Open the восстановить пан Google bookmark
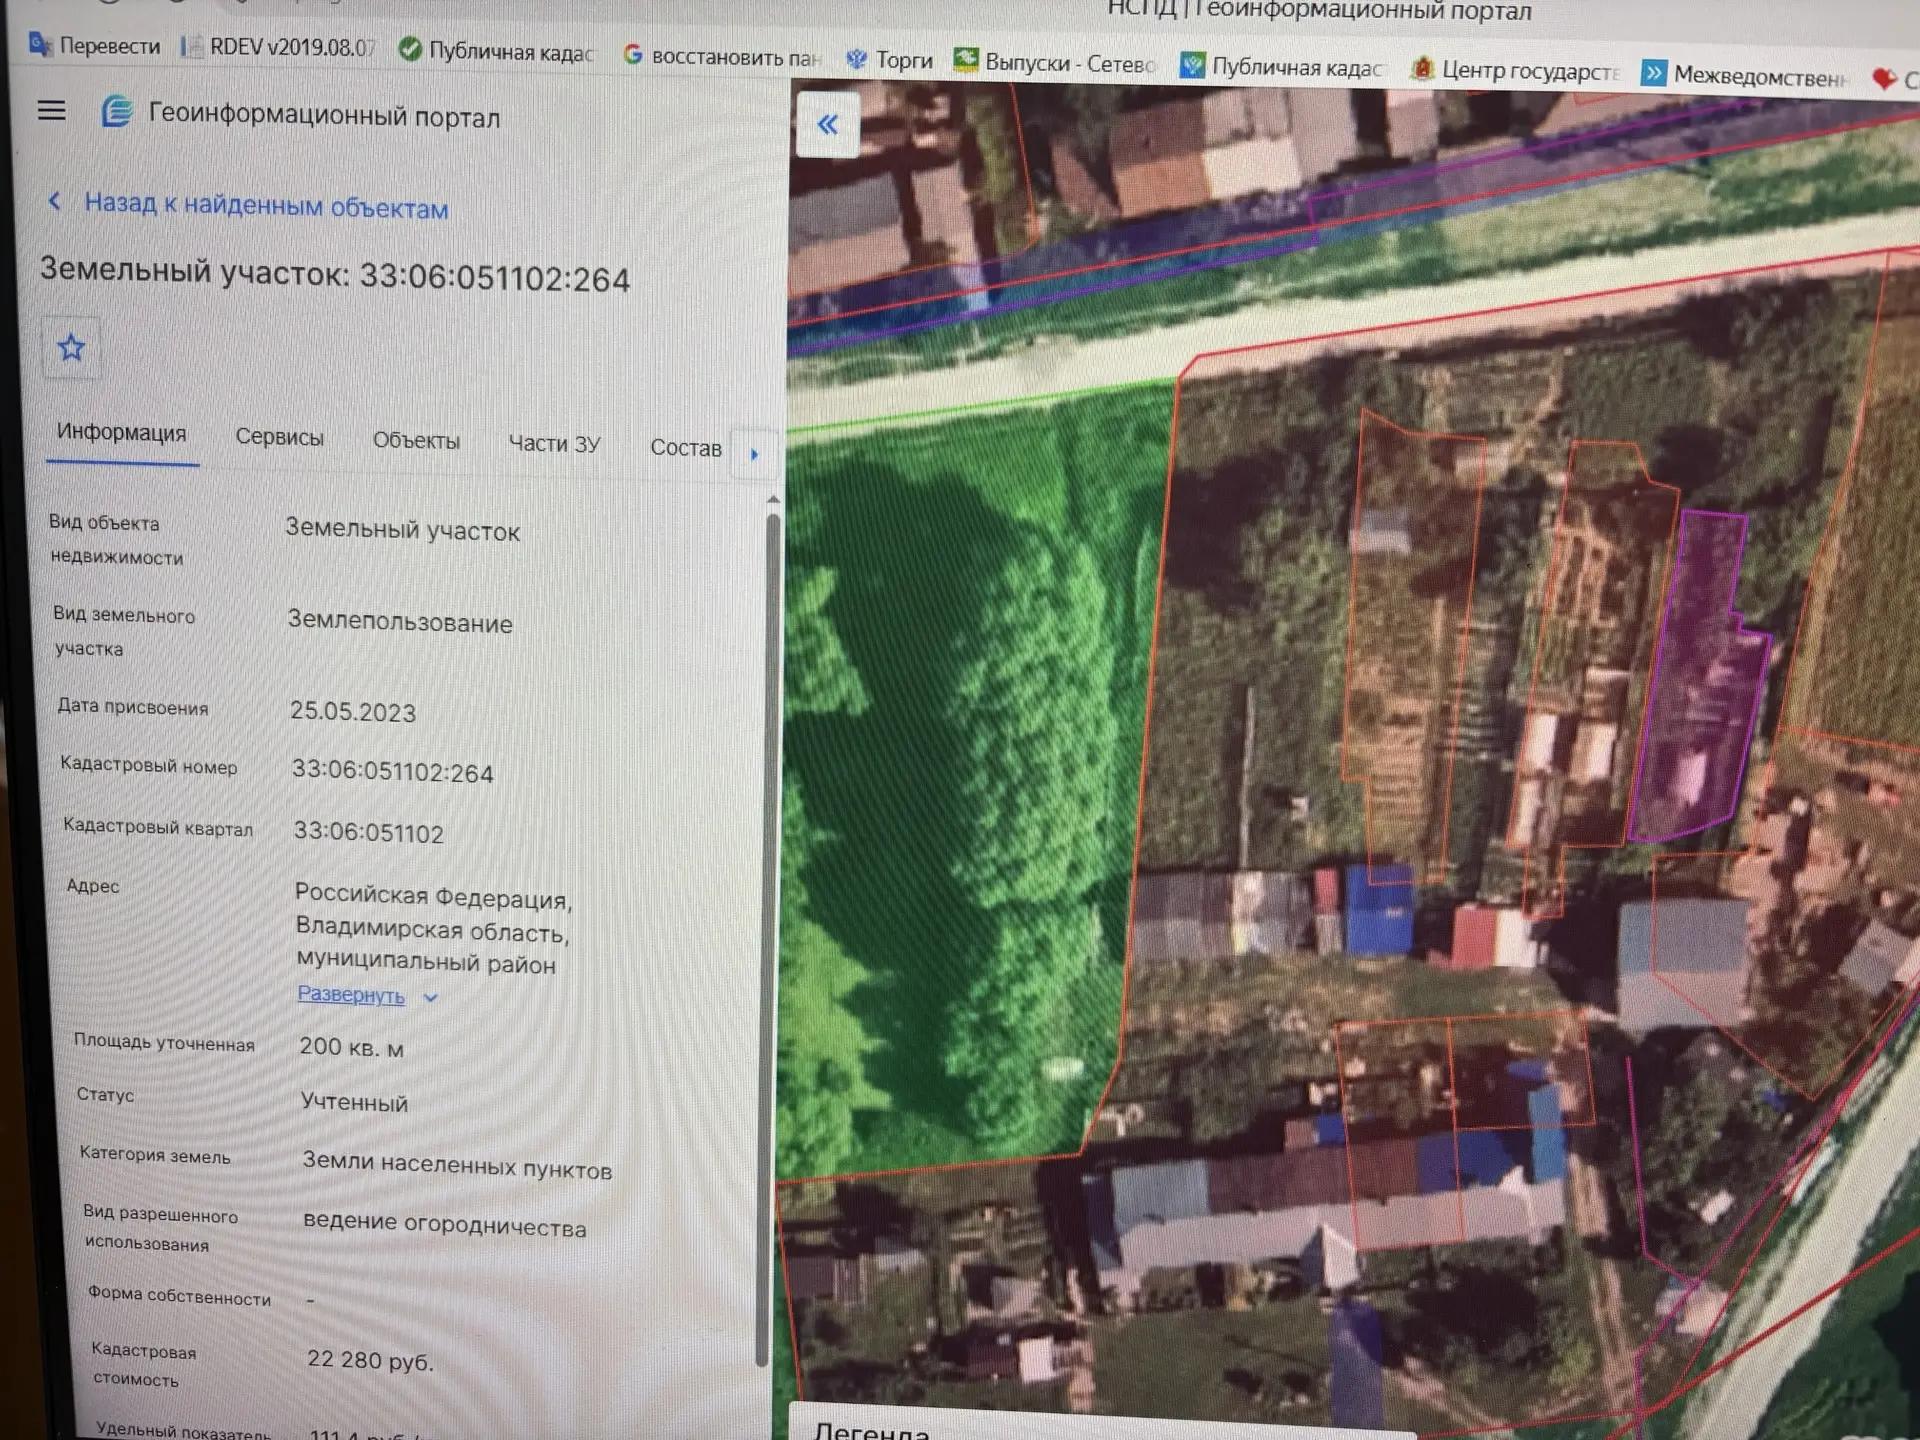This screenshot has height=1440, width=1920. pos(721,56)
